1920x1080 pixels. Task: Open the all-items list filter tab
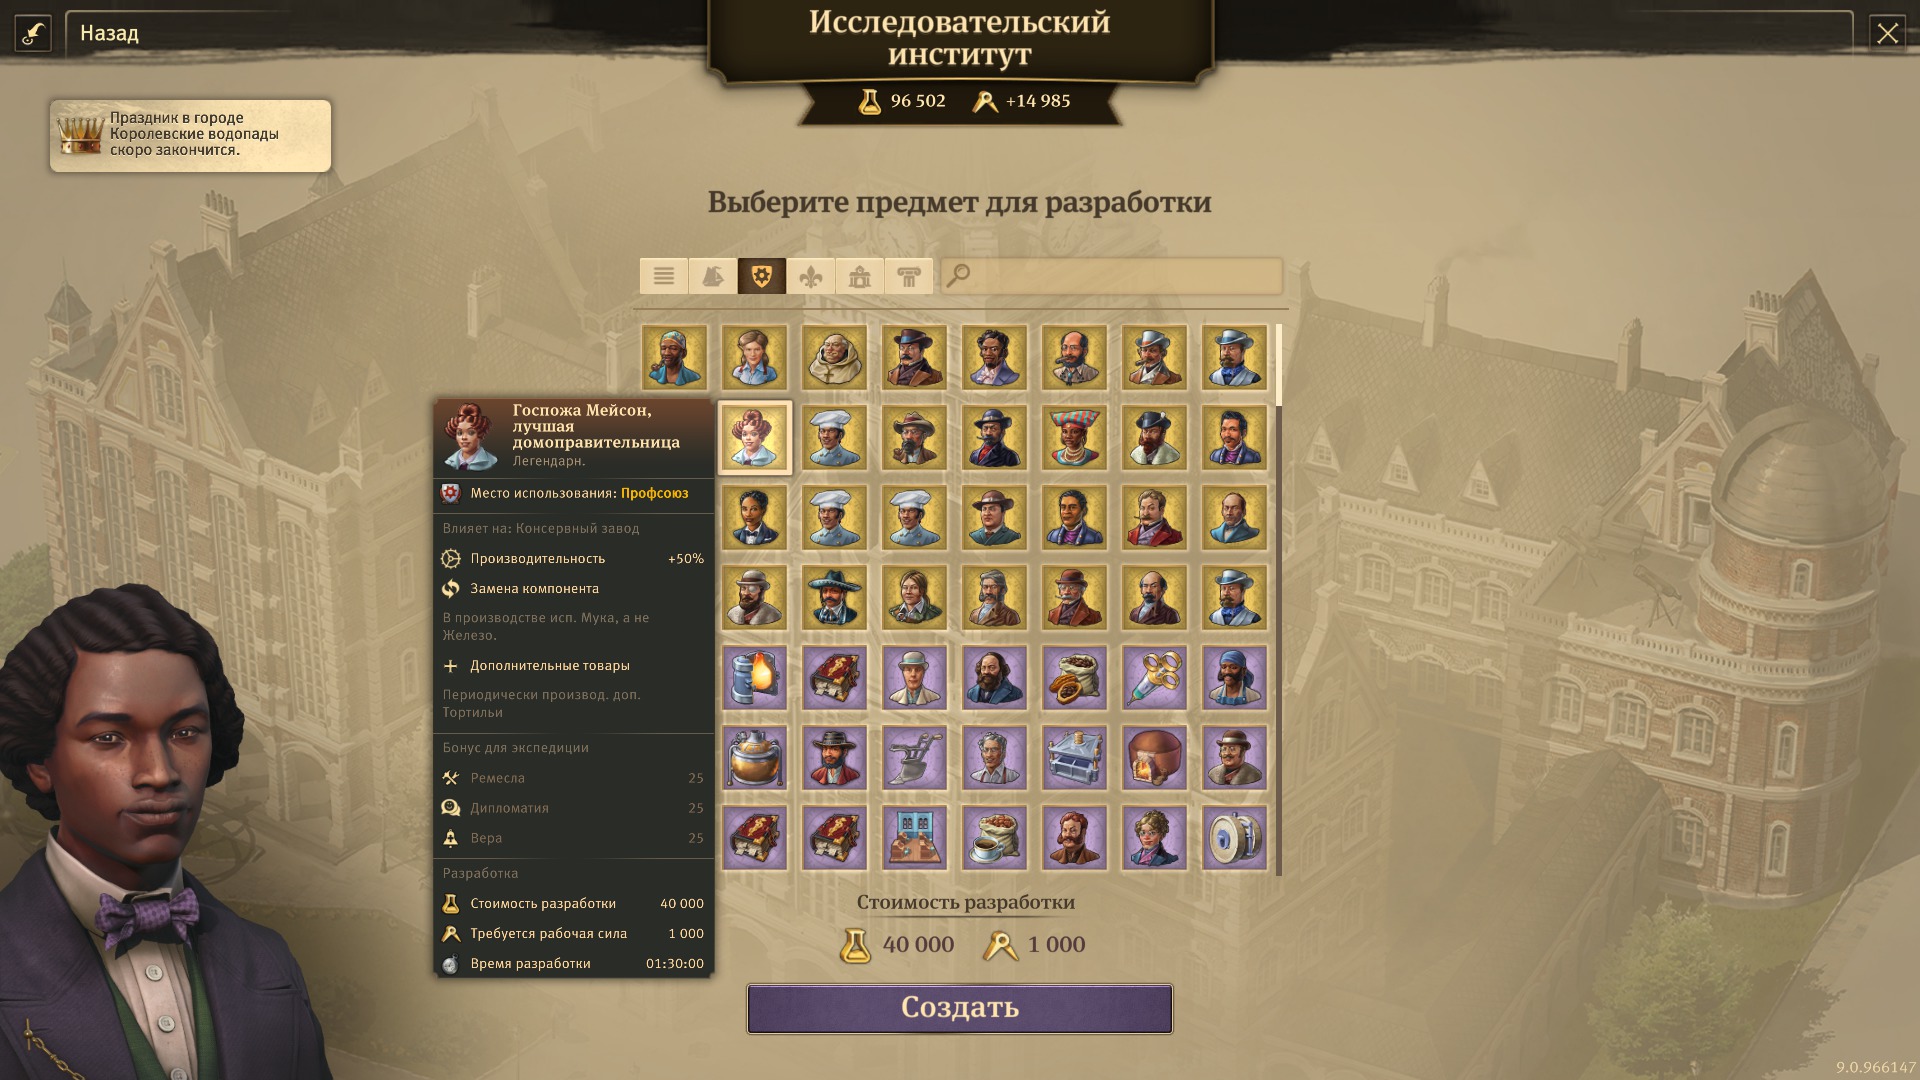663,276
